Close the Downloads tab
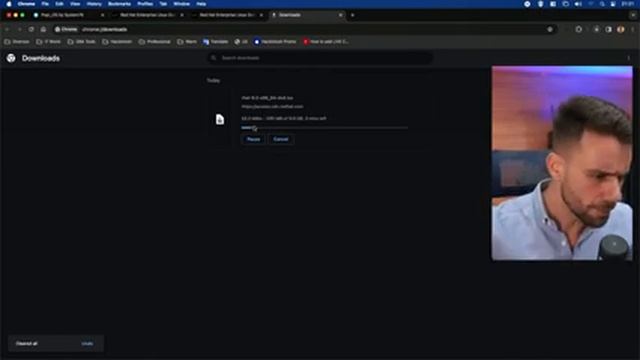 click(x=340, y=15)
